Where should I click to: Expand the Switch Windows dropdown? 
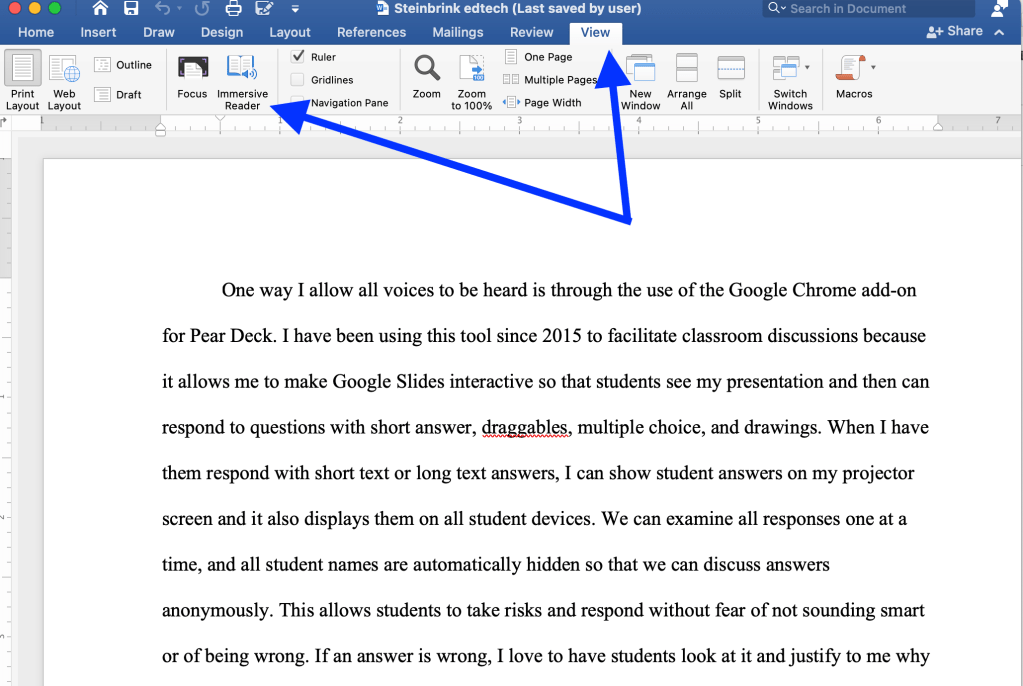point(806,69)
